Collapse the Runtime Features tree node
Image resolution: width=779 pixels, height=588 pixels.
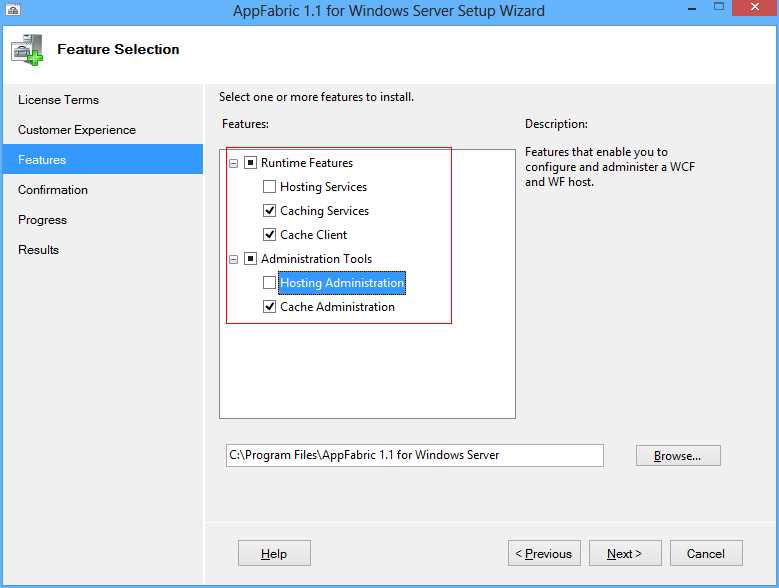pyautogui.click(x=234, y=163)
